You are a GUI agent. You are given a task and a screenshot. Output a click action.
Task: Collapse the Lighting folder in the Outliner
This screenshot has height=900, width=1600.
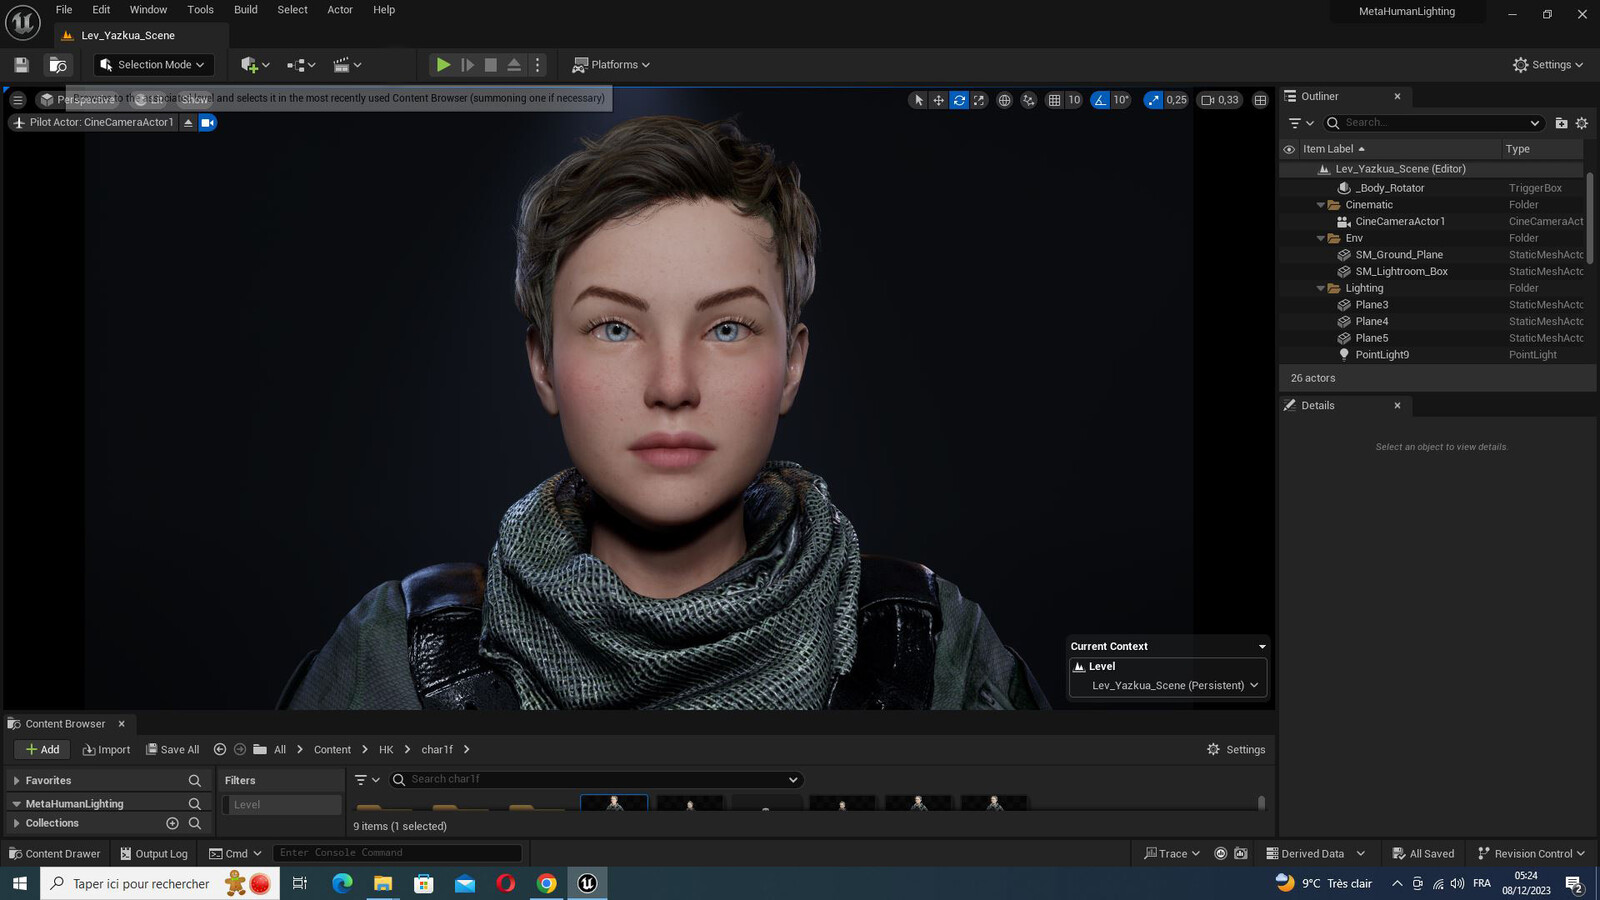tap(1321, 288)
